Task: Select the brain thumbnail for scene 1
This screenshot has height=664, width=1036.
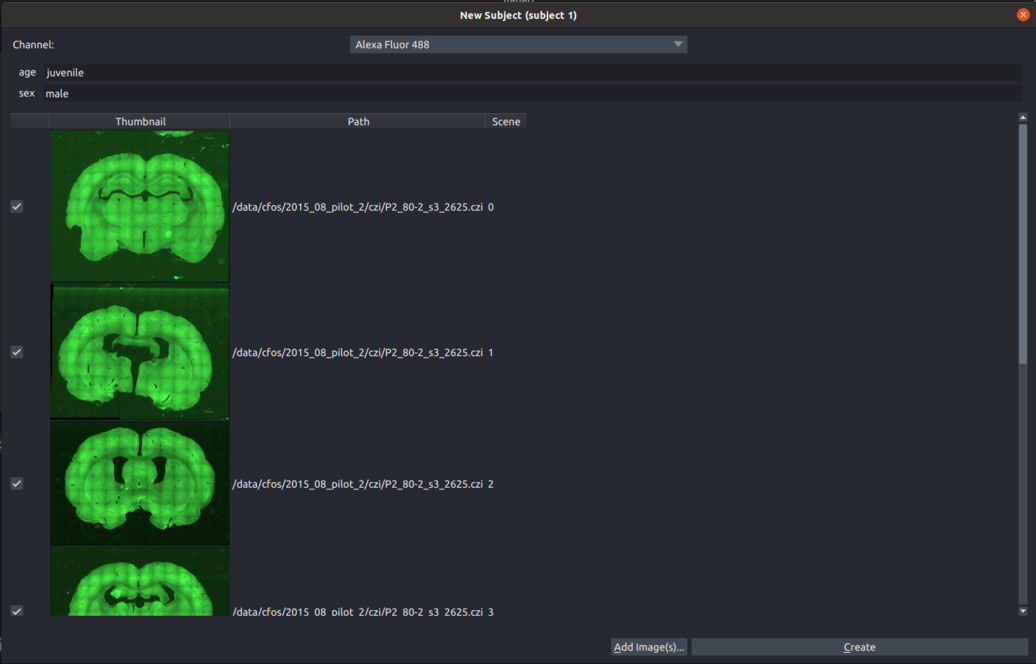Action: click(140, 352)
